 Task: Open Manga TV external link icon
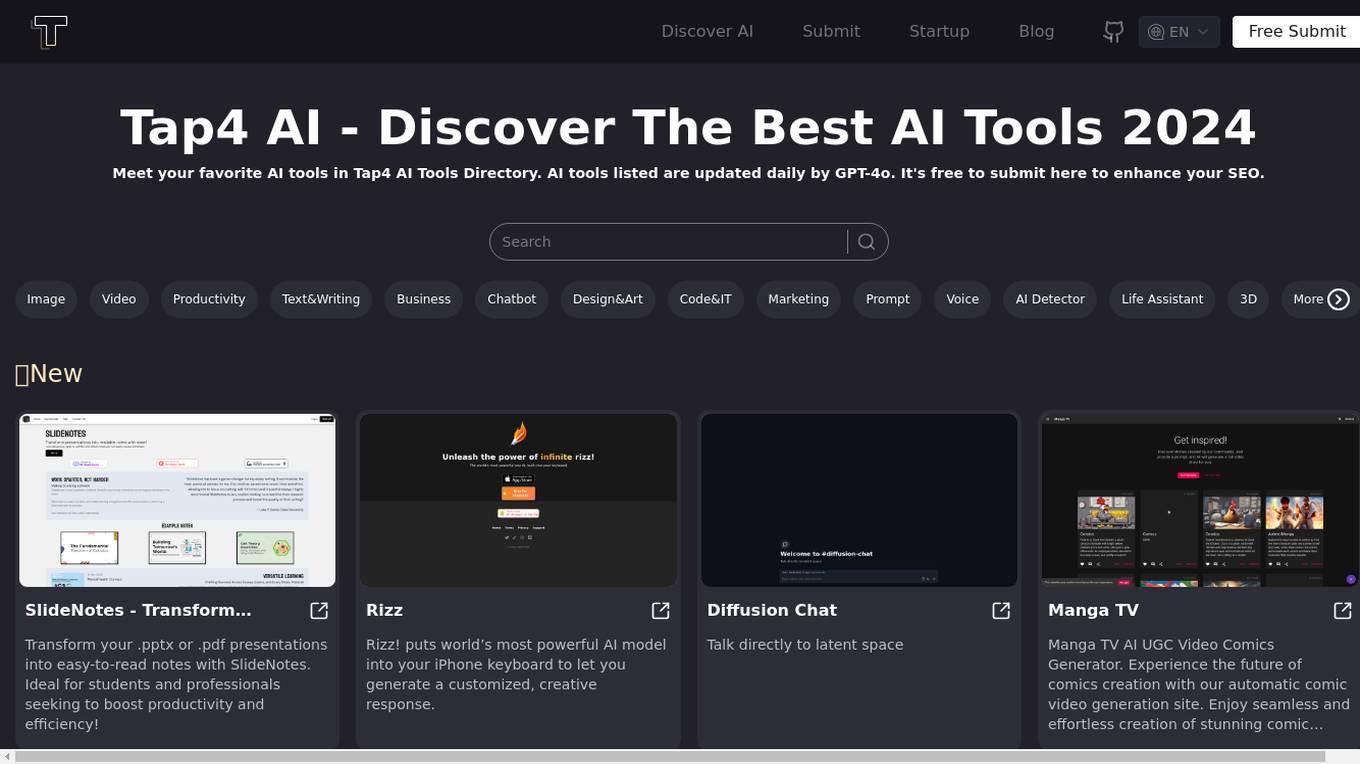pos(1342,610)
